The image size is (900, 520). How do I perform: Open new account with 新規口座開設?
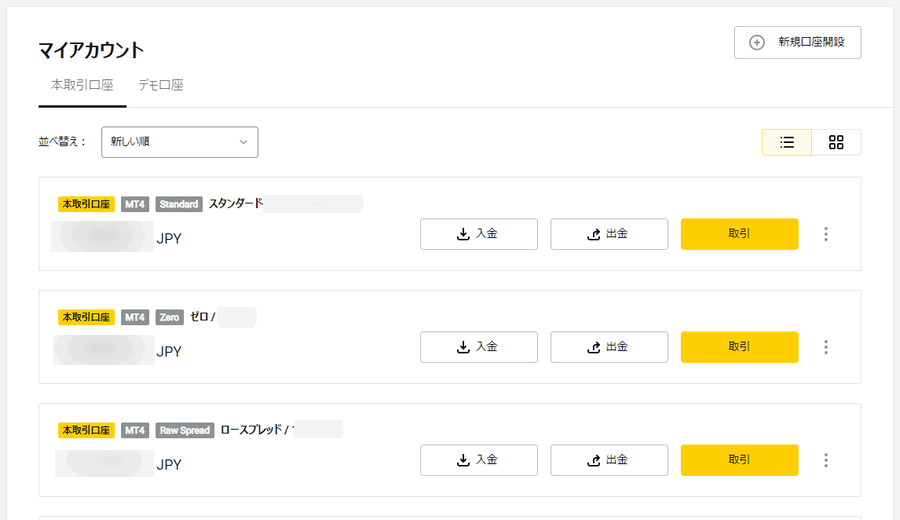click(797, 42)
